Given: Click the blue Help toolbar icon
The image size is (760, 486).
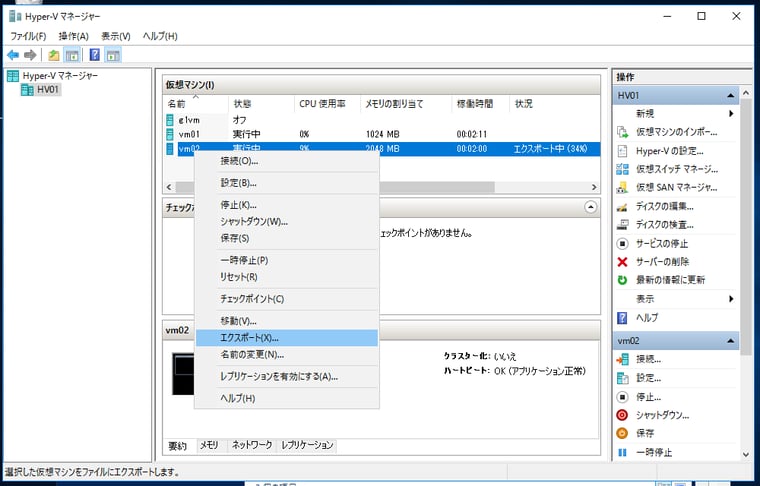Looking at the screenshot, I should [x=95, y=55].
